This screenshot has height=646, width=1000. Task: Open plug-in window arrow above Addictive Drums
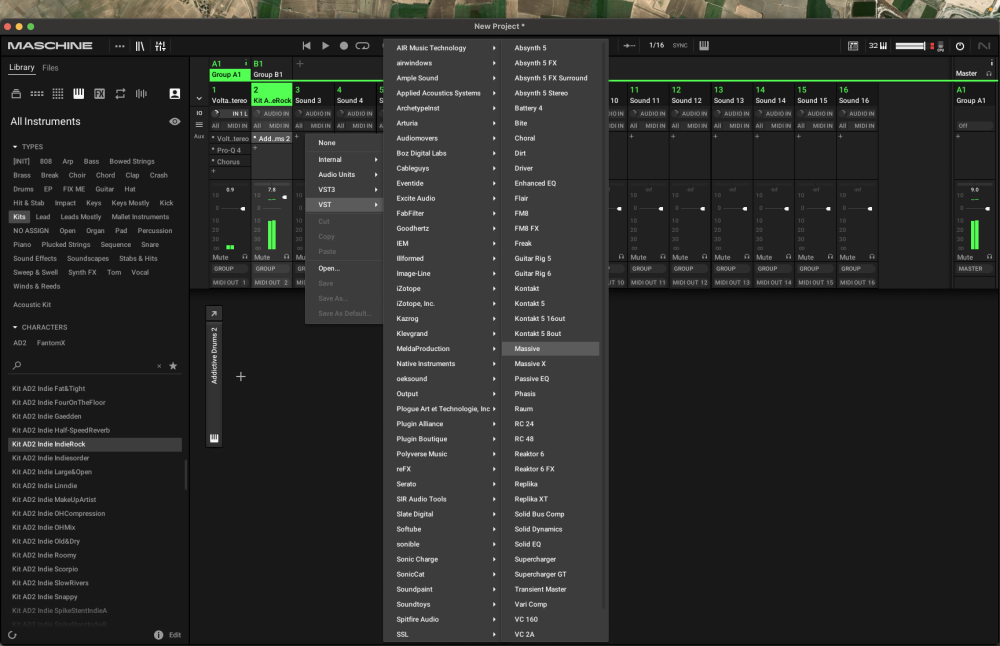pyautogui.click(x=213, y=314)
